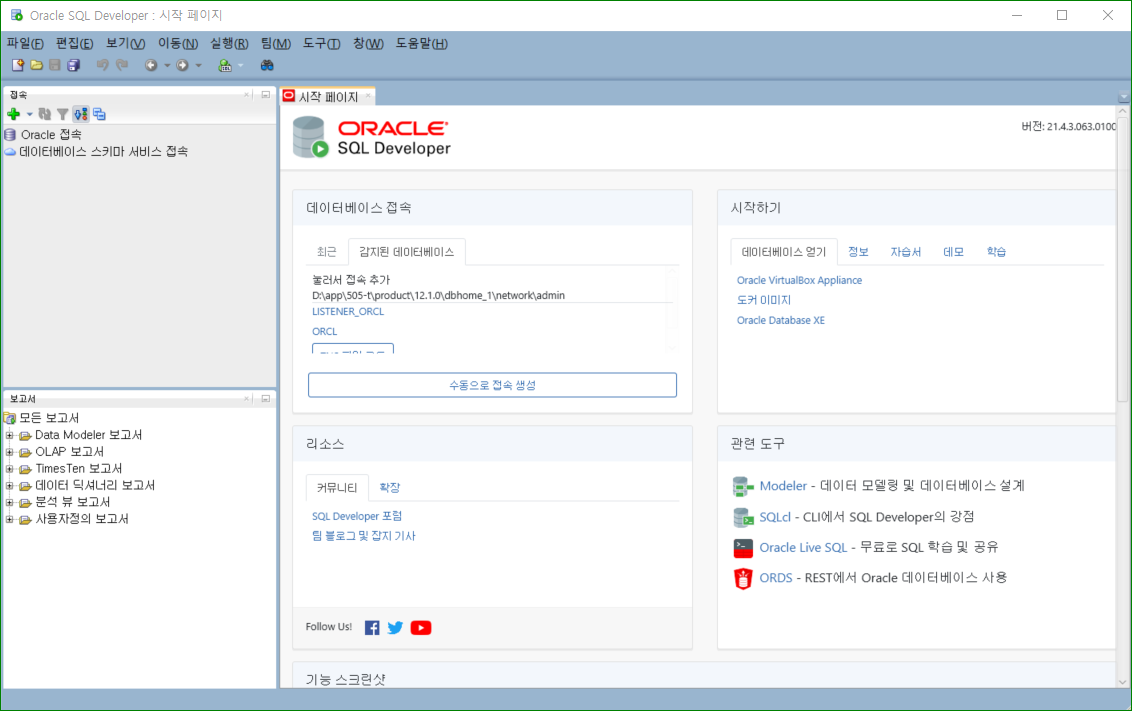Open the 도구(T) menu
The height and width of the screenshot is (711, 1132).
click(321, 43)
